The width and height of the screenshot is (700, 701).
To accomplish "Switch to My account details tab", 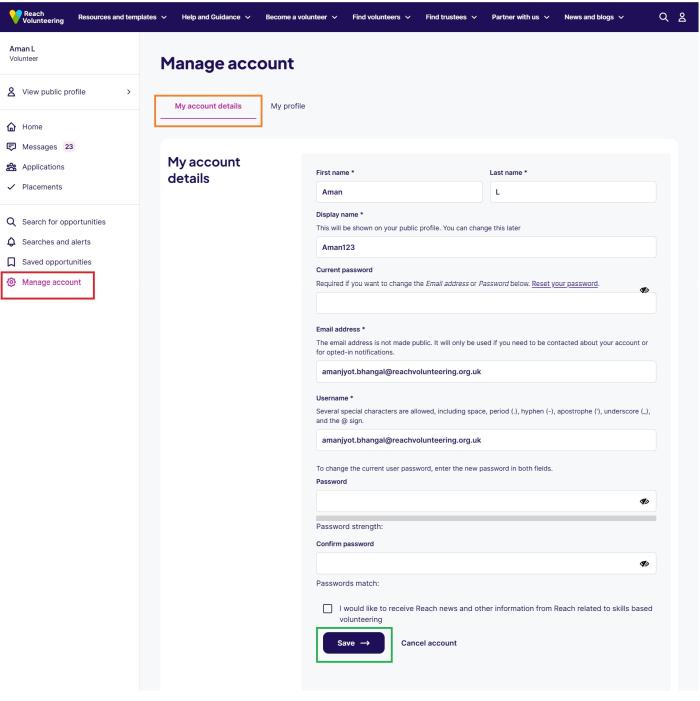I will [x=208, y=106].
